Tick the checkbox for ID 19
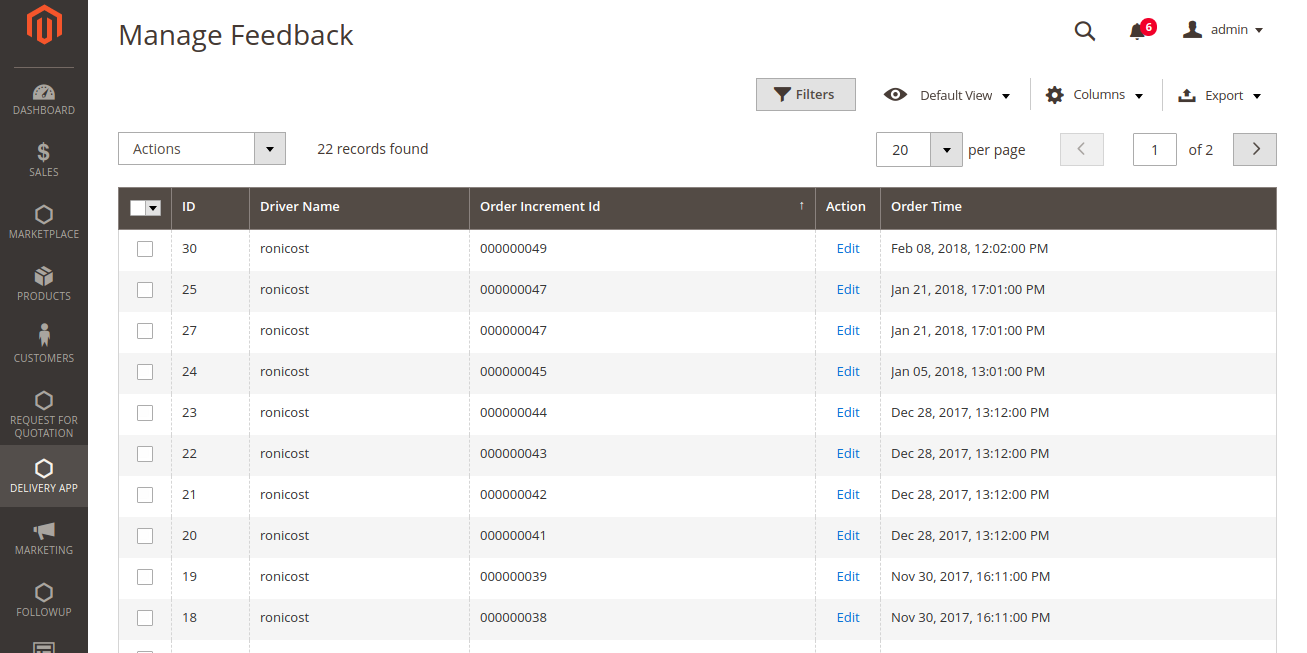The width and height of the screenshot is (1307, 653). coord(145,577)
